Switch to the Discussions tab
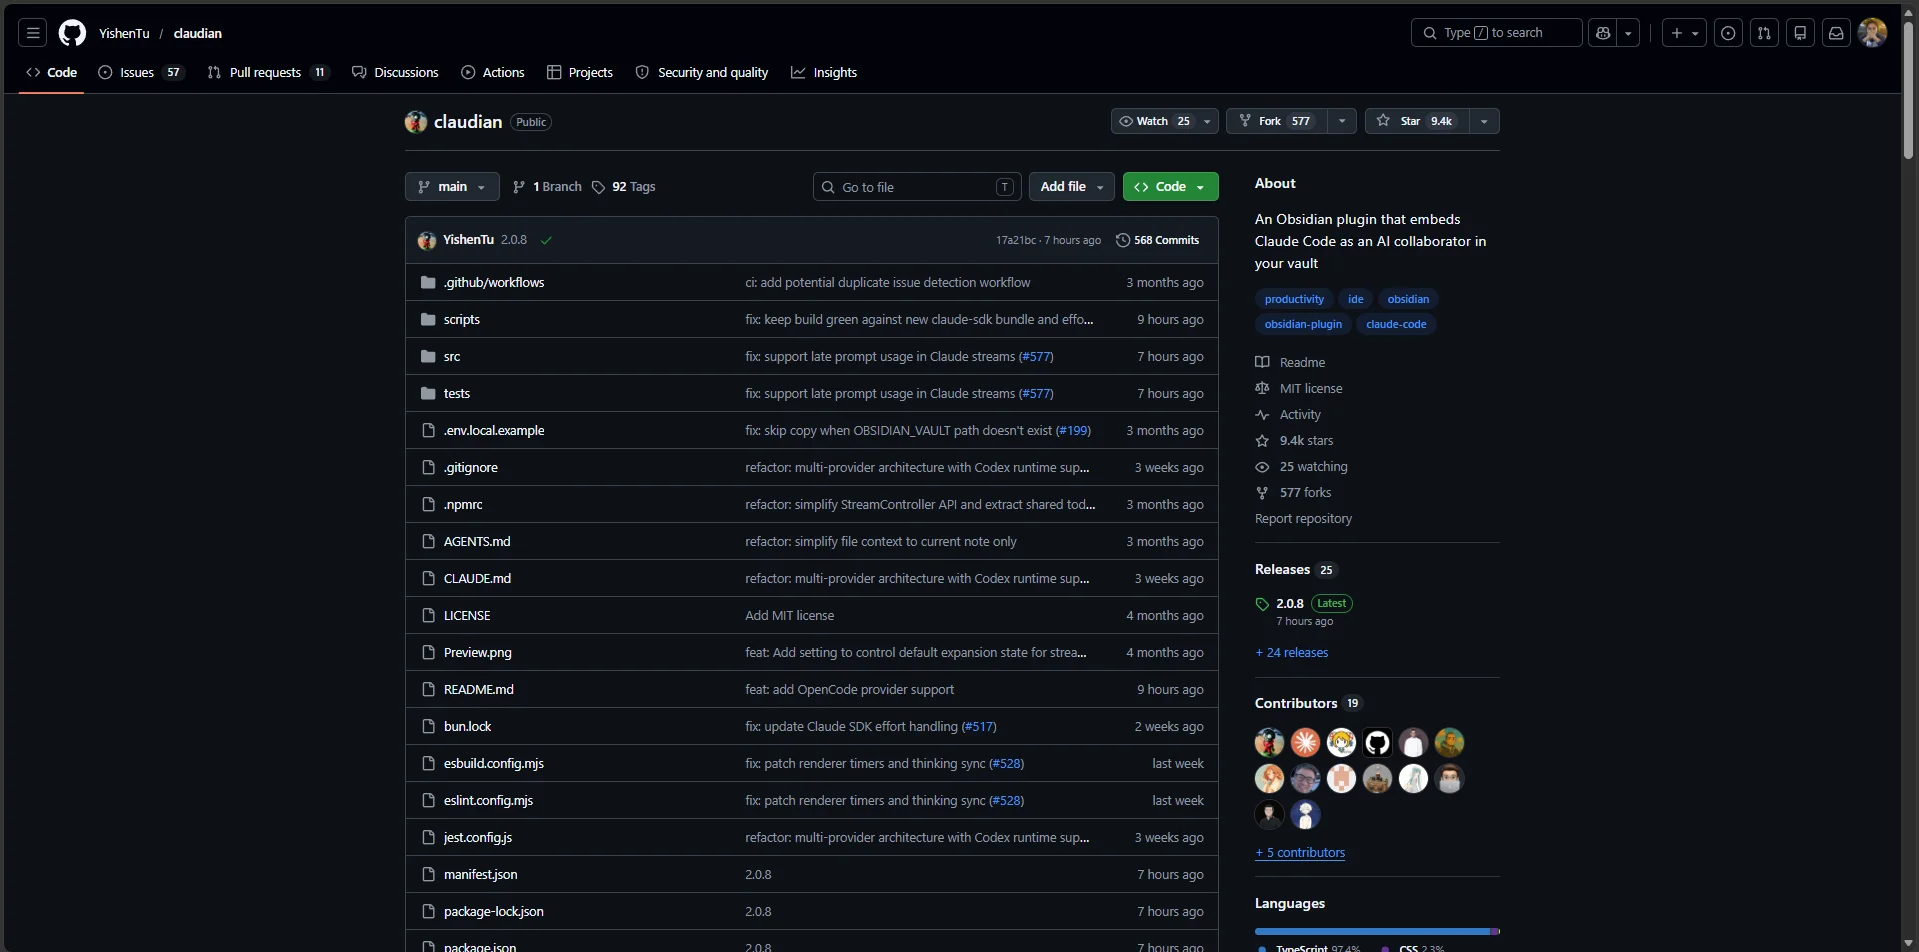Screen dimensions: 1919x952 click(x=395, y=72)
